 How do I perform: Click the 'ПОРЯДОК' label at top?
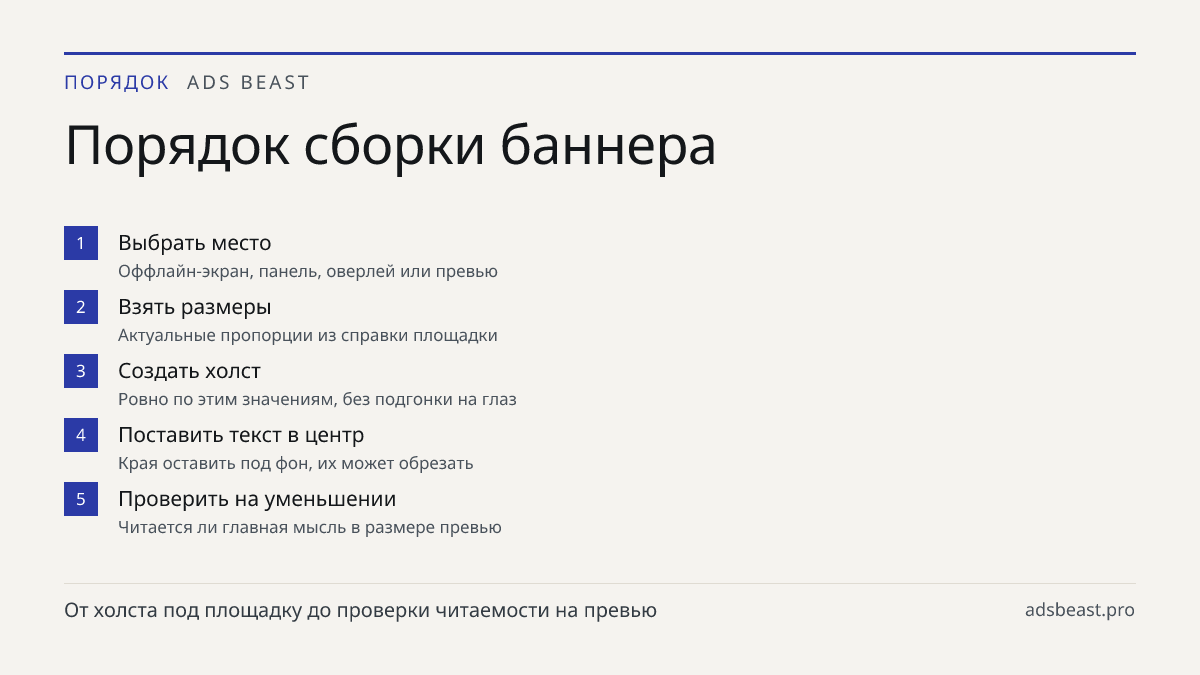117,83
